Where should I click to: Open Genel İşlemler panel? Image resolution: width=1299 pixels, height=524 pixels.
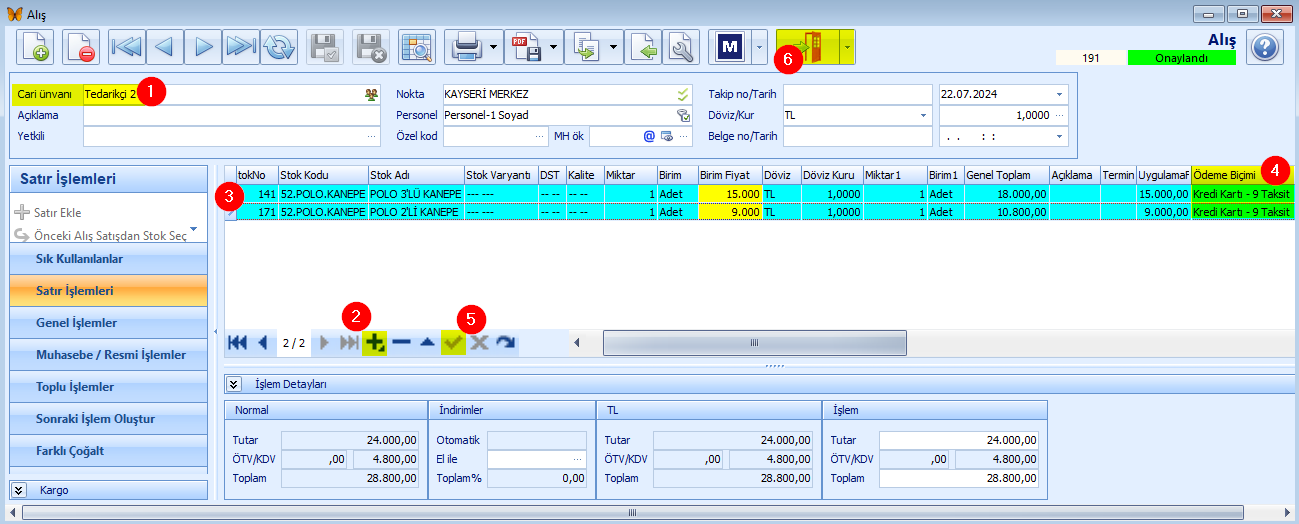tap(108, 323)
